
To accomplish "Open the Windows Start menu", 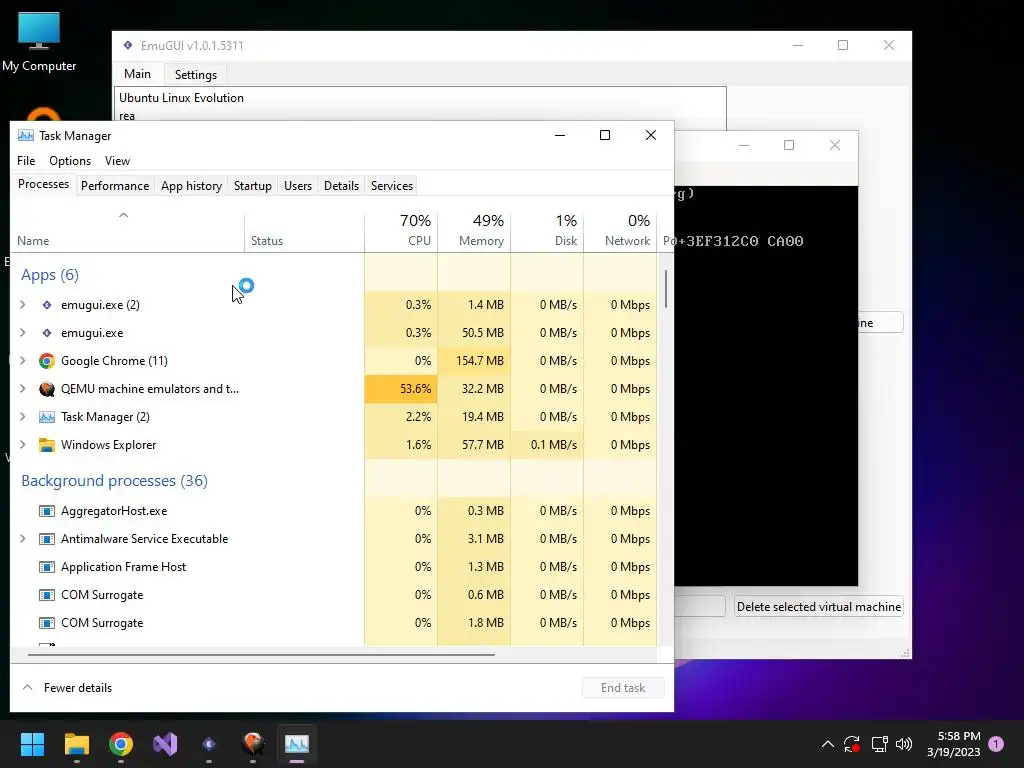I will pos(32,744).
